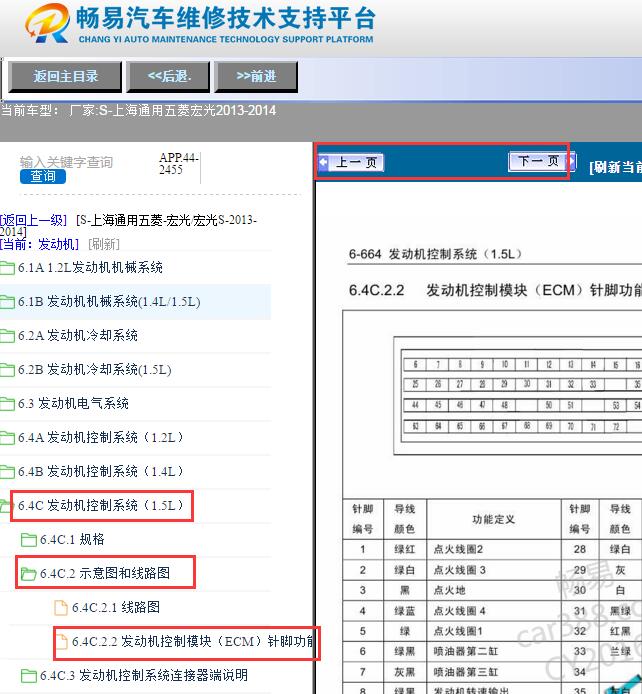Click wire color cell 绿红 in row 1
Screen dimensions: 642x694
(405, 549)
